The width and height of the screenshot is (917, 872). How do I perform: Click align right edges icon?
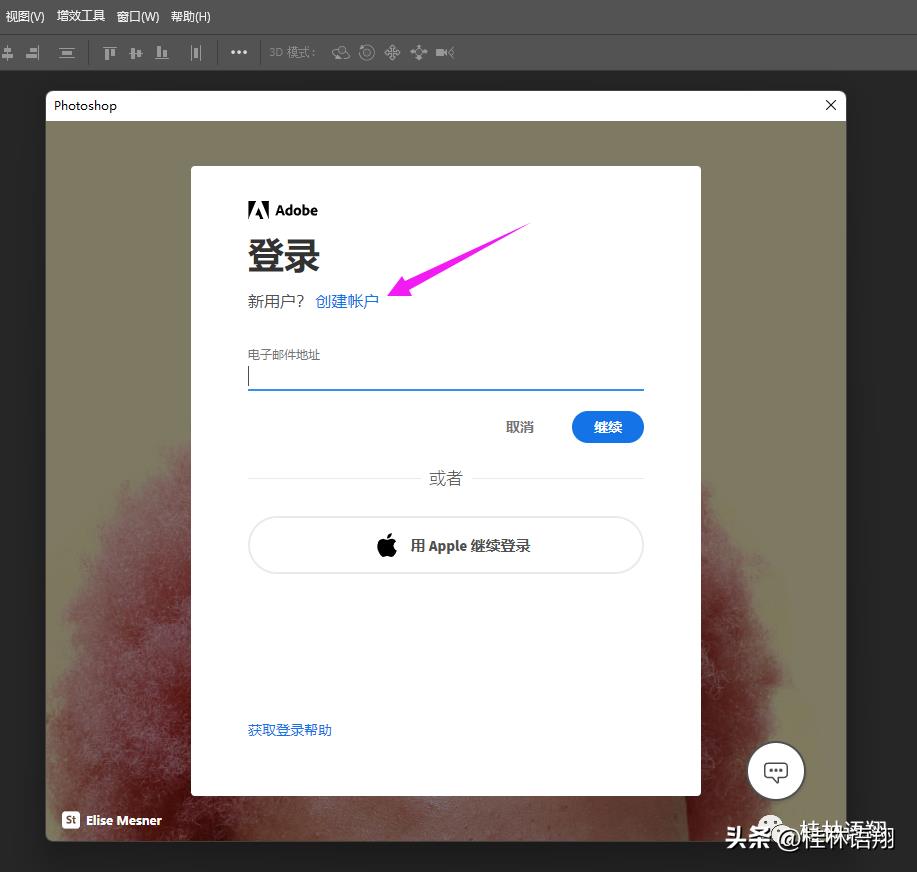click(33, 53)
